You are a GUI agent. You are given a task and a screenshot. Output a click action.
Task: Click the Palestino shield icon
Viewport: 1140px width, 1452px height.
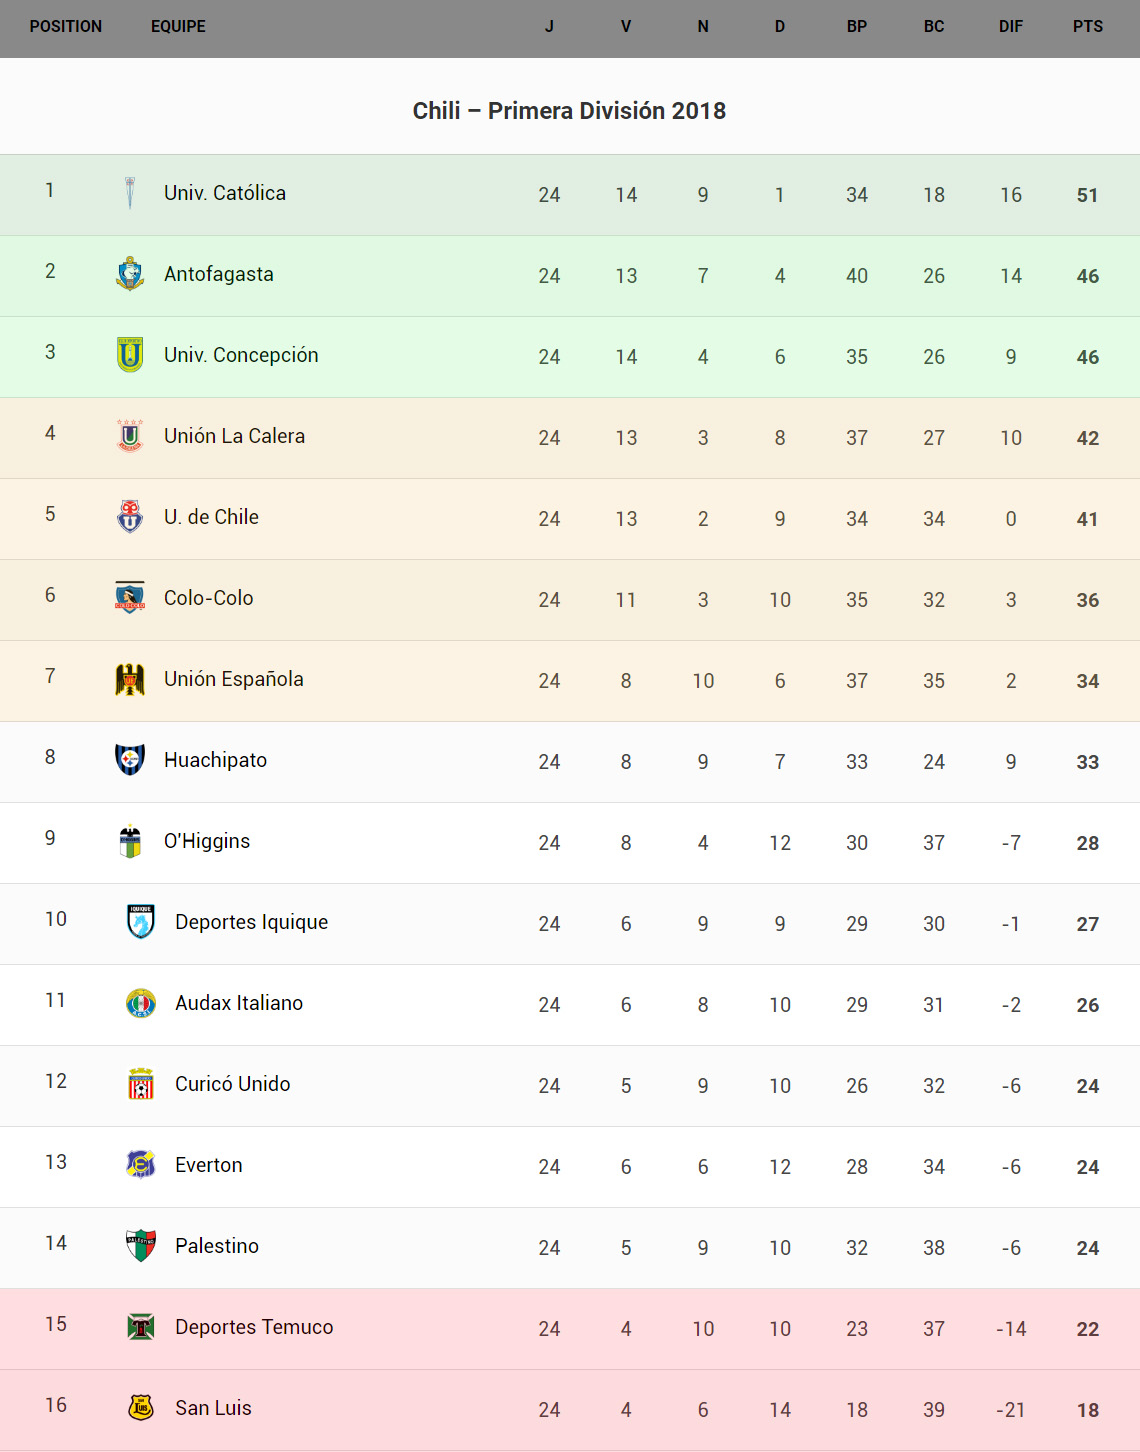pyautogui.click(x=141, y=1246)
